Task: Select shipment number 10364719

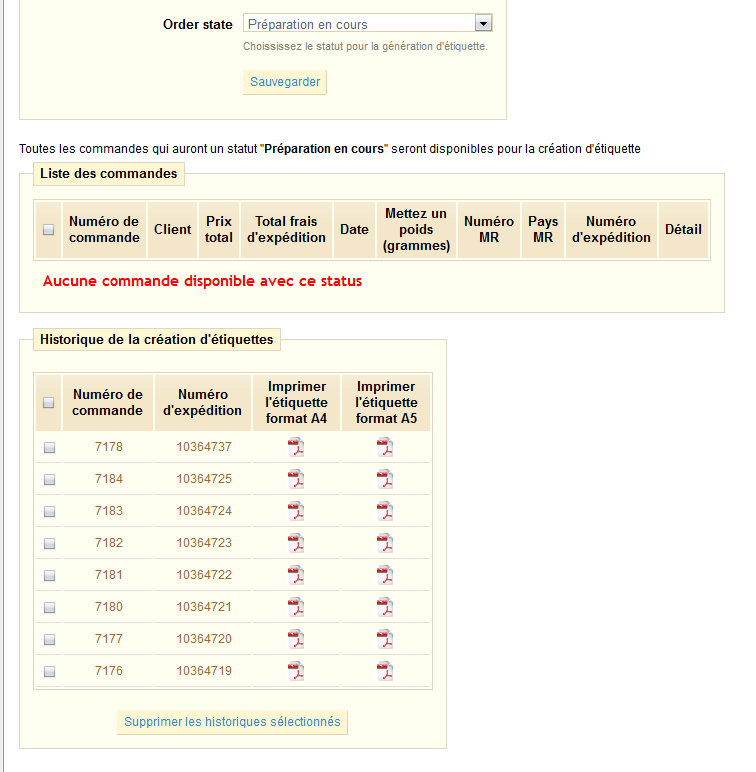Action: coord(204,671)
